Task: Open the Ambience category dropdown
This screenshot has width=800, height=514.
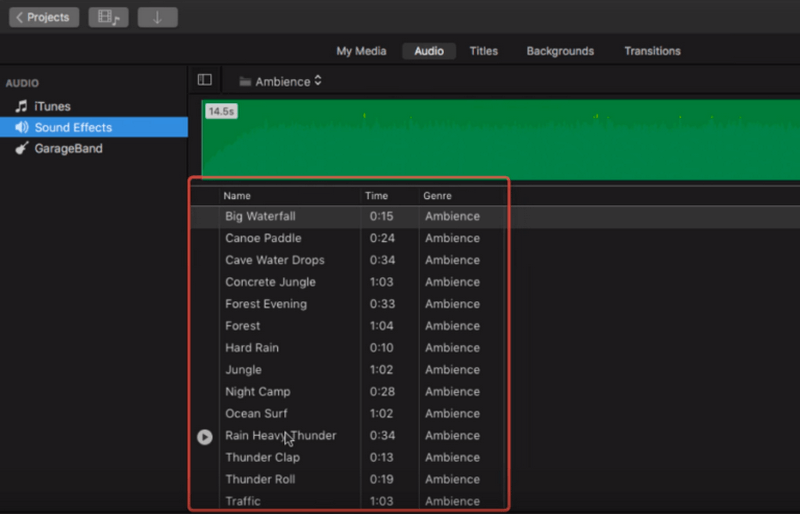Action: pyautogui.click(x=281, y=82)
